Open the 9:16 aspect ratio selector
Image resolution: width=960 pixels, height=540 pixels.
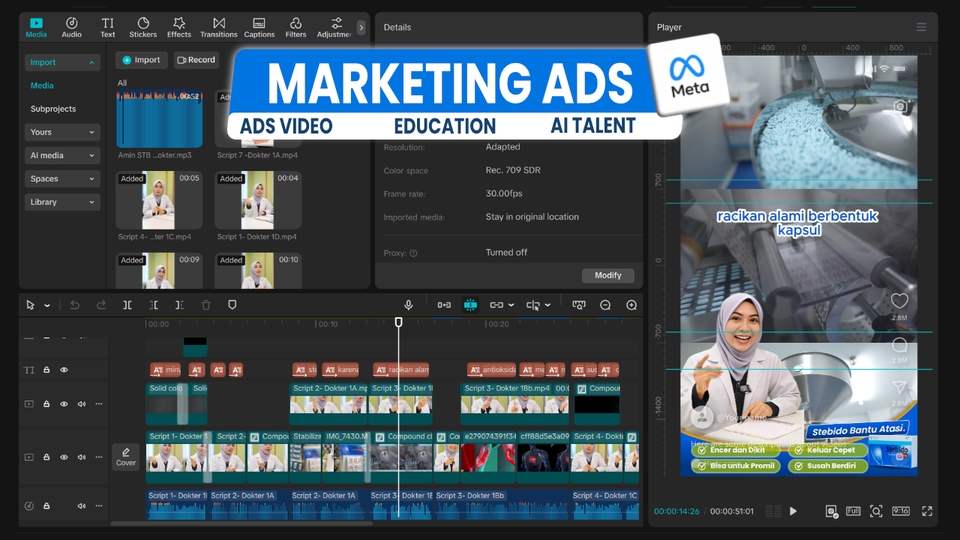[x=901, y=511]
